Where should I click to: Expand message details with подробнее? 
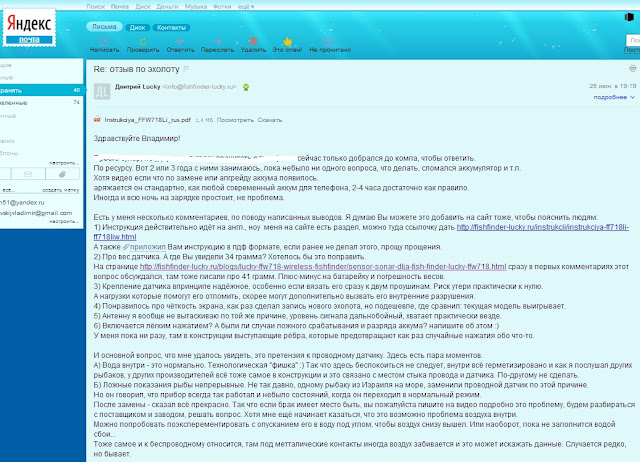[x=614, y=97]
